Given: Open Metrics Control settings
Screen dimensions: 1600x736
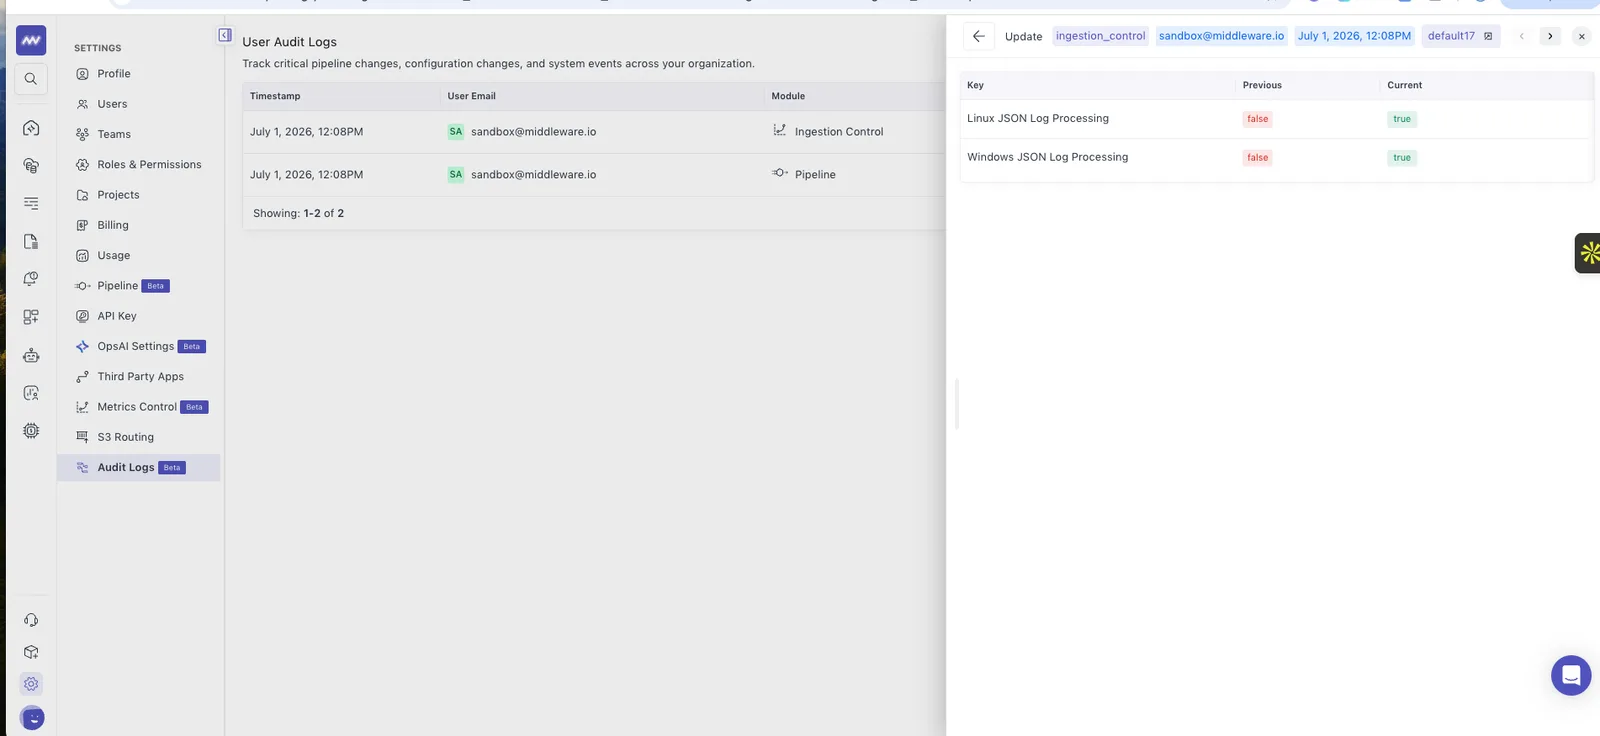Looking at the screenshot, I should pos(139,407).
